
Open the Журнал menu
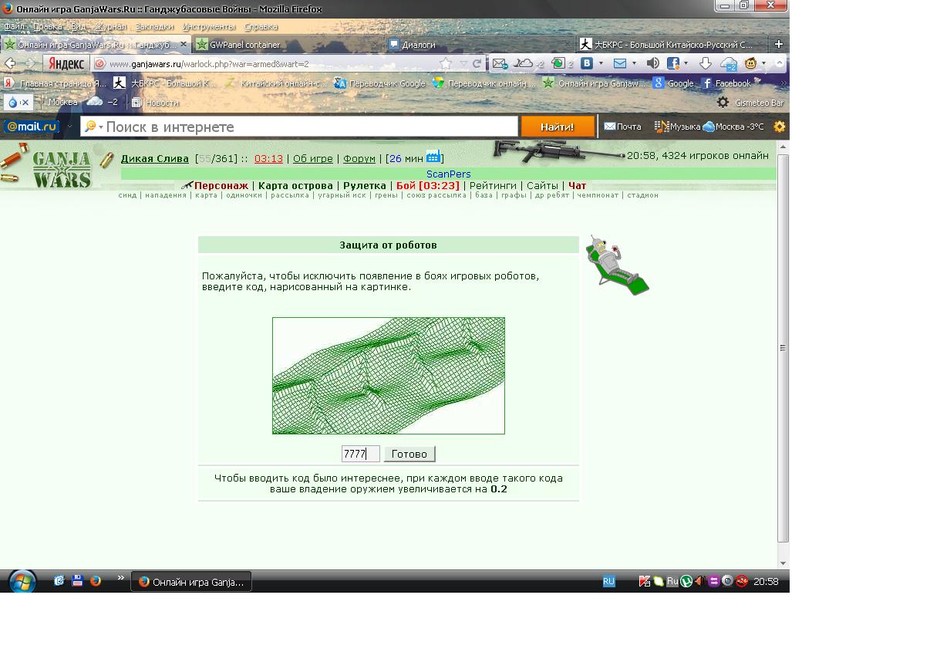coord(111,27)
